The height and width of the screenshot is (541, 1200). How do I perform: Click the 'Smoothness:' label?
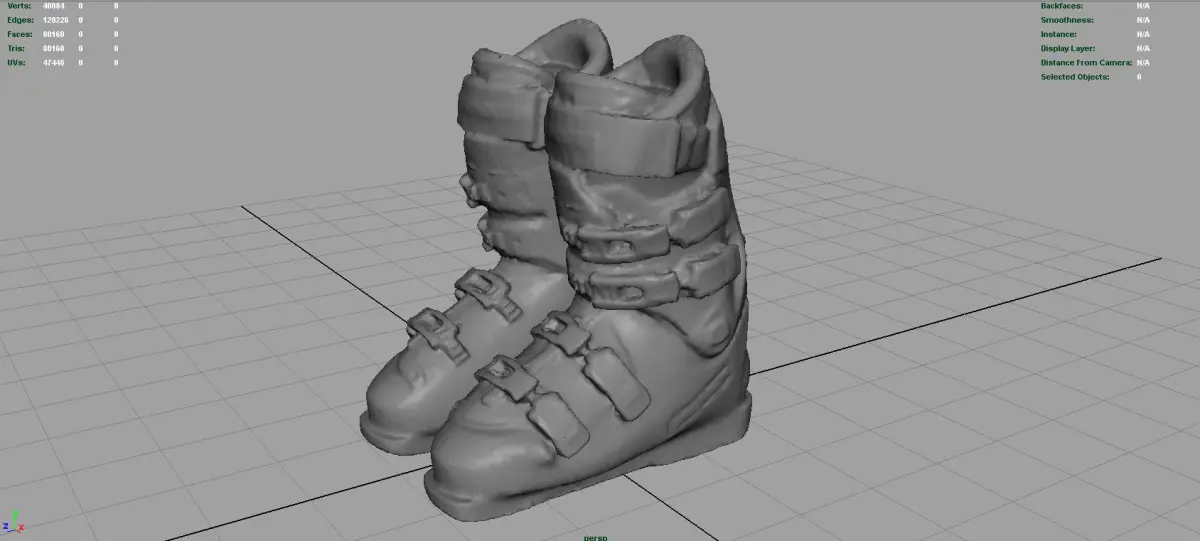[x=1067, y=20]
